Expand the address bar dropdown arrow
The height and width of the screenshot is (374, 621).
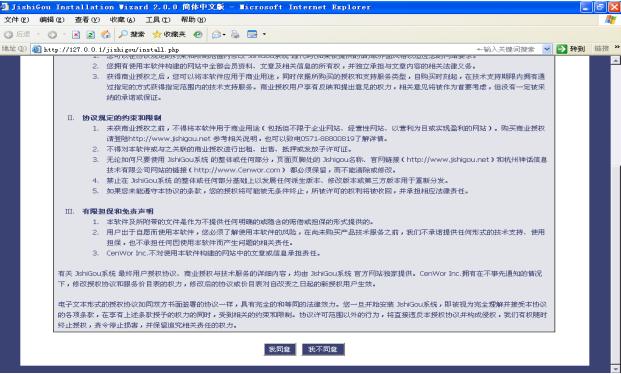point(547,49)
